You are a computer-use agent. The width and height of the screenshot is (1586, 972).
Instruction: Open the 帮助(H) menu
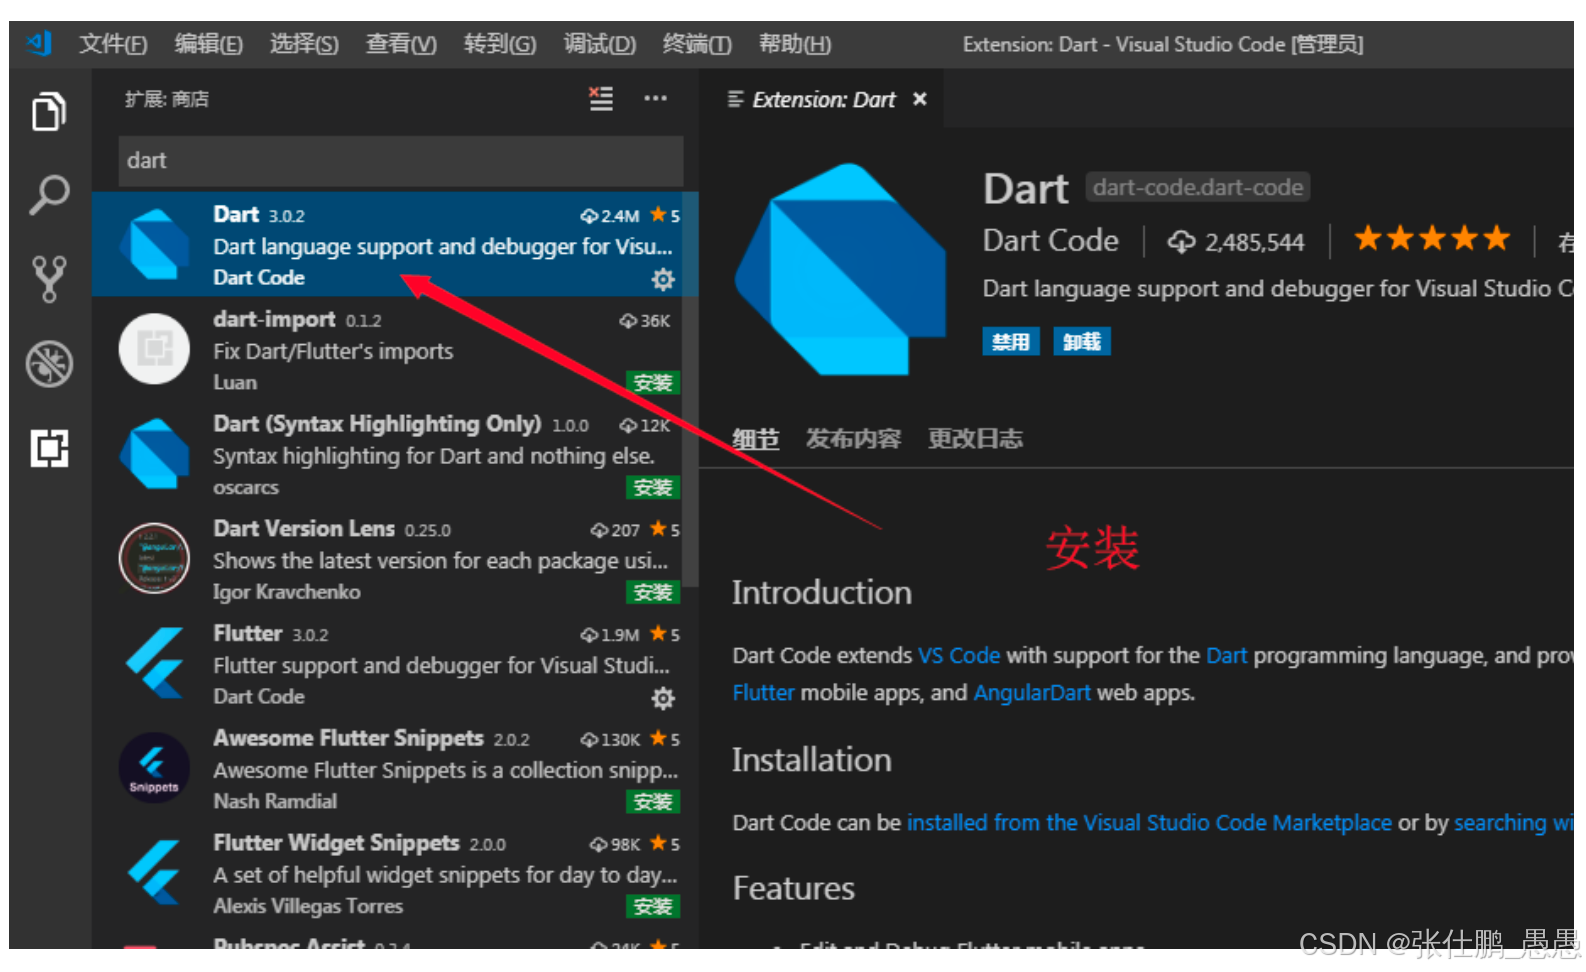tap(795, 44)
